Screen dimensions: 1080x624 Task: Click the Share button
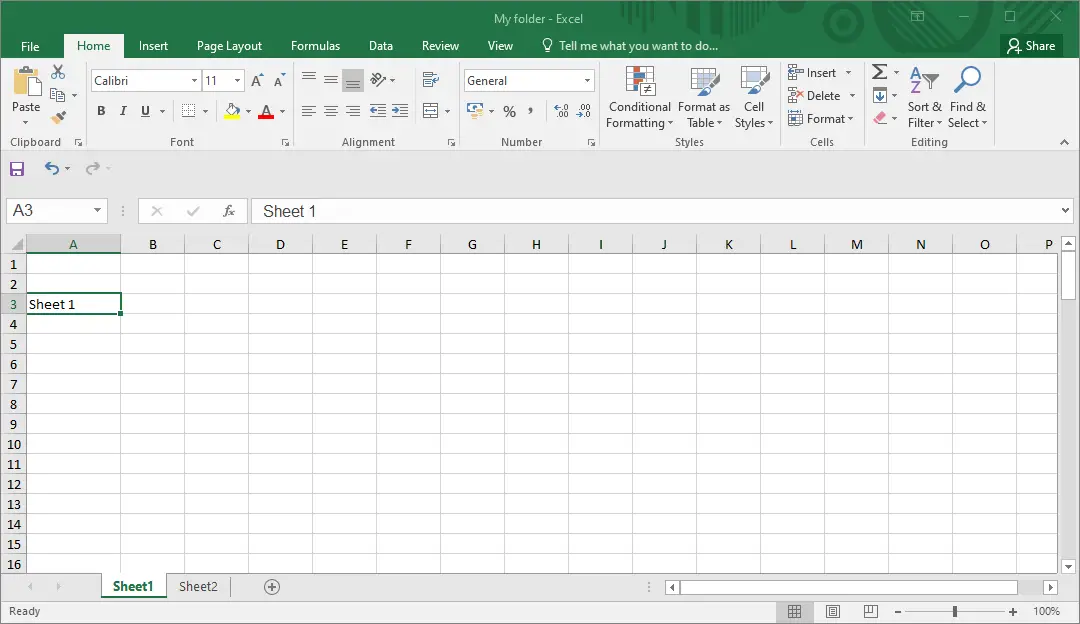tap(1031, 46)
